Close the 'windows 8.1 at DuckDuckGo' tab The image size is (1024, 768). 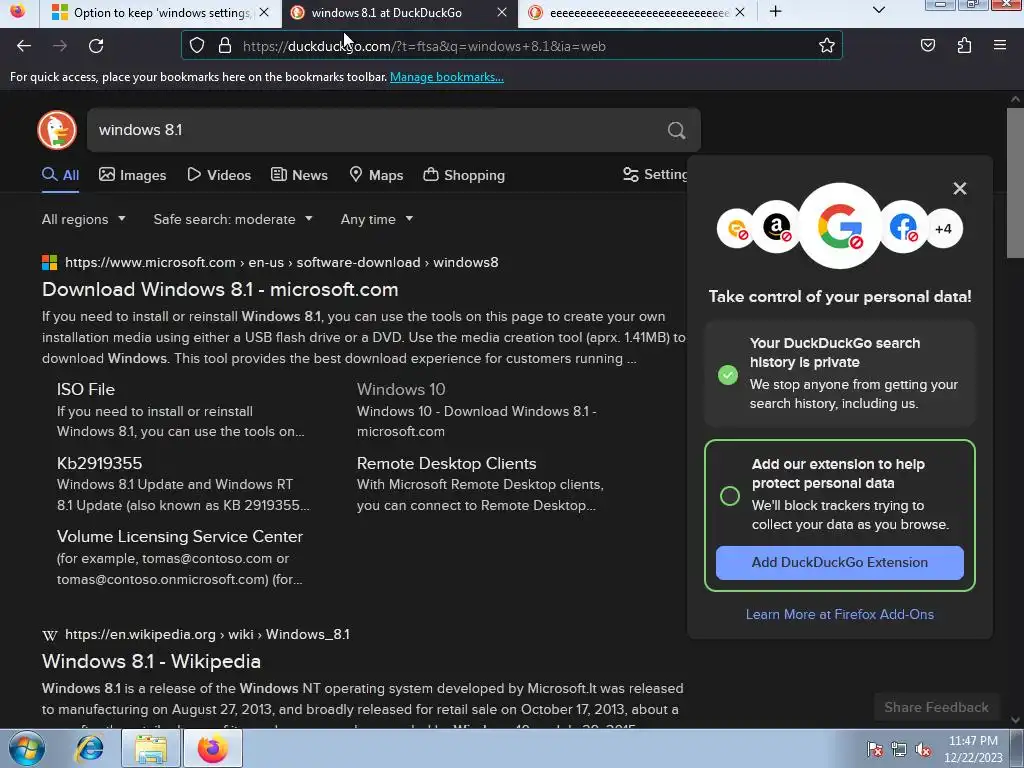click(502, 12)
